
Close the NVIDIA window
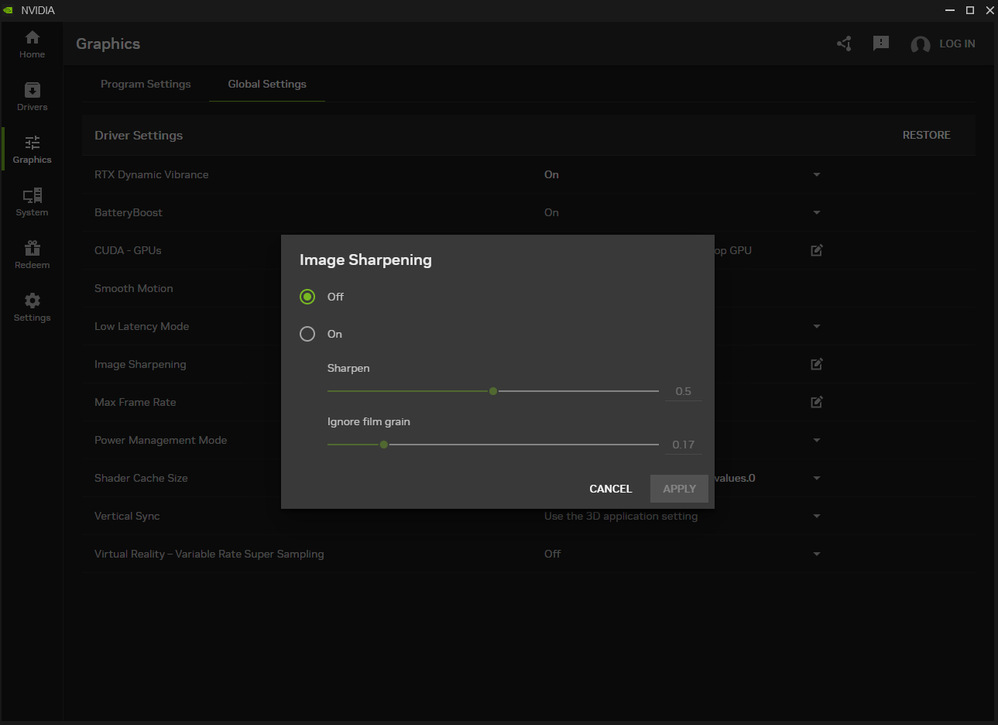coord(990,10)
